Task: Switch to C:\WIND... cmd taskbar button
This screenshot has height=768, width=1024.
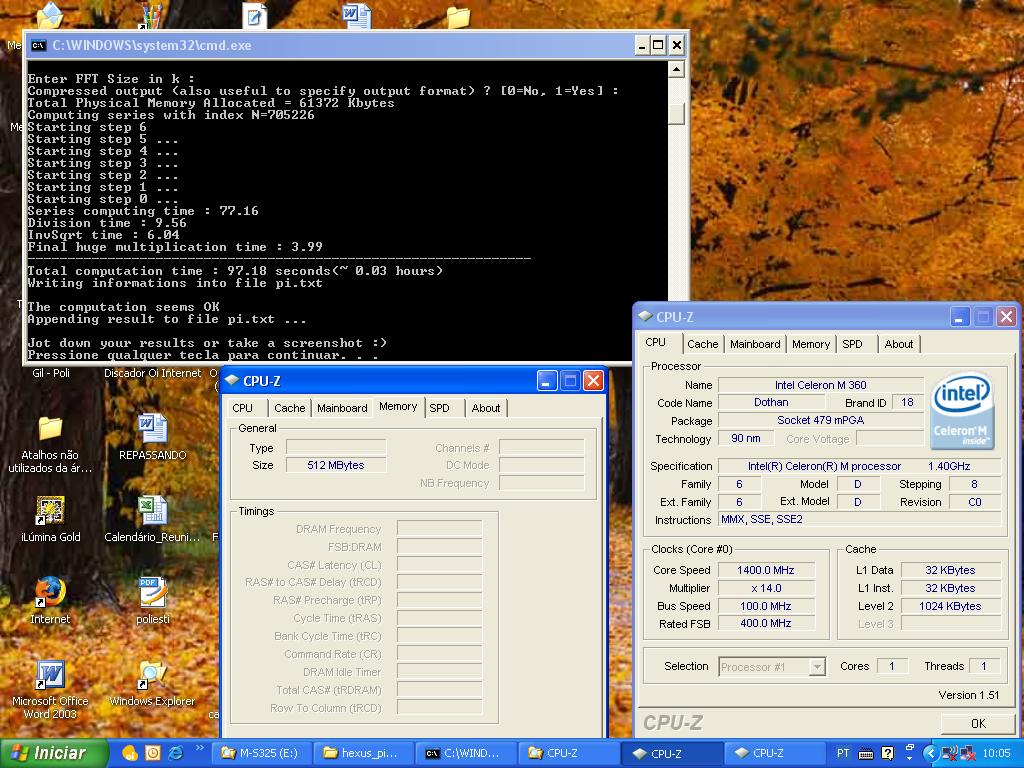Action: click(464, 753)
